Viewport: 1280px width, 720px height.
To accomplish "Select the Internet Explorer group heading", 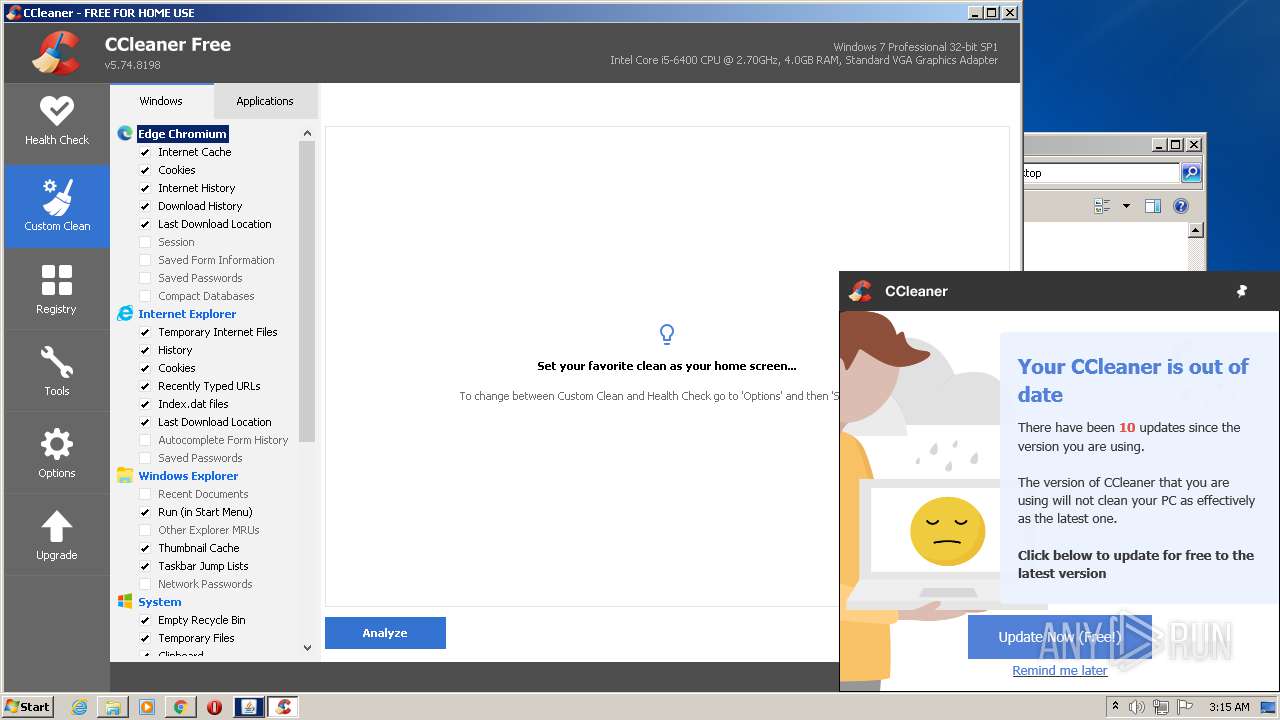I will point(187,314).
